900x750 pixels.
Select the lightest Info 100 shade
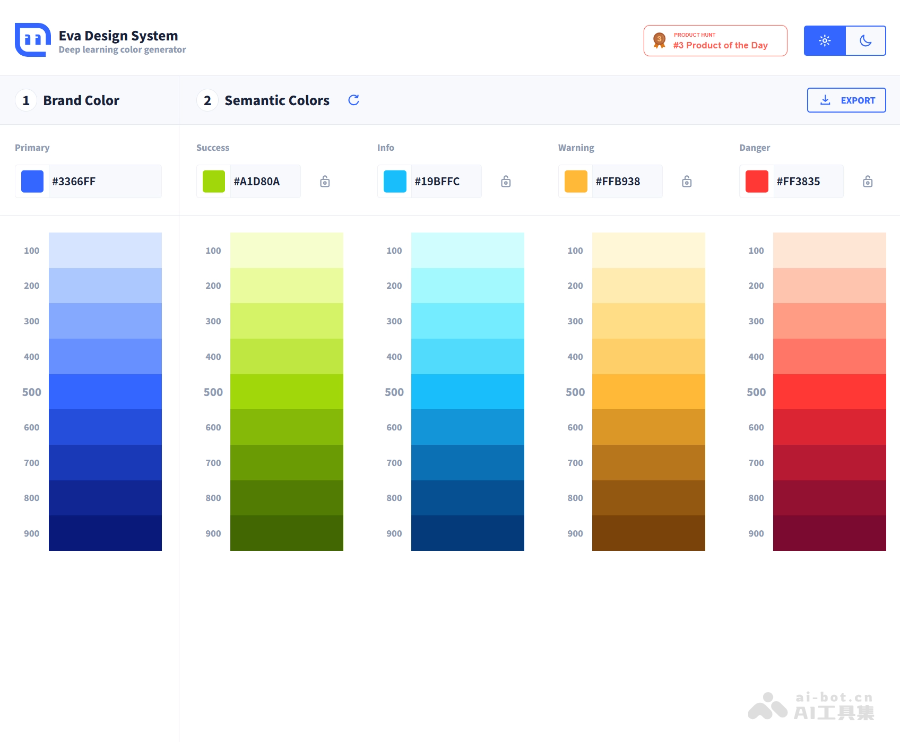468,250
